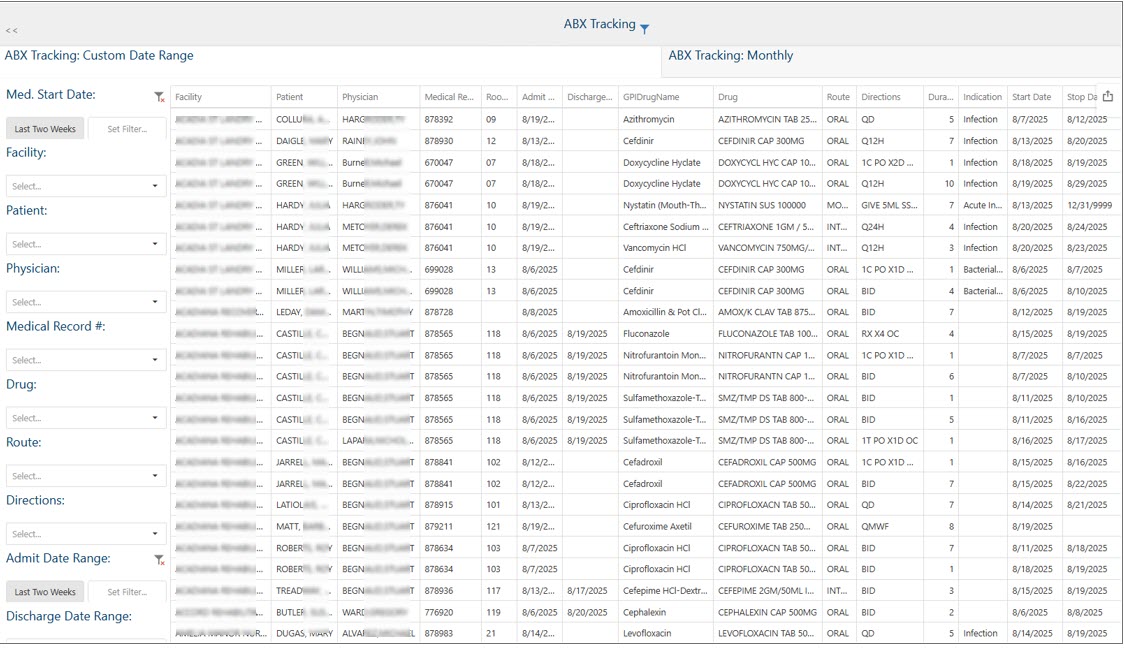
Task: Open the Drug filter dropdown
Action: [86, 418]
